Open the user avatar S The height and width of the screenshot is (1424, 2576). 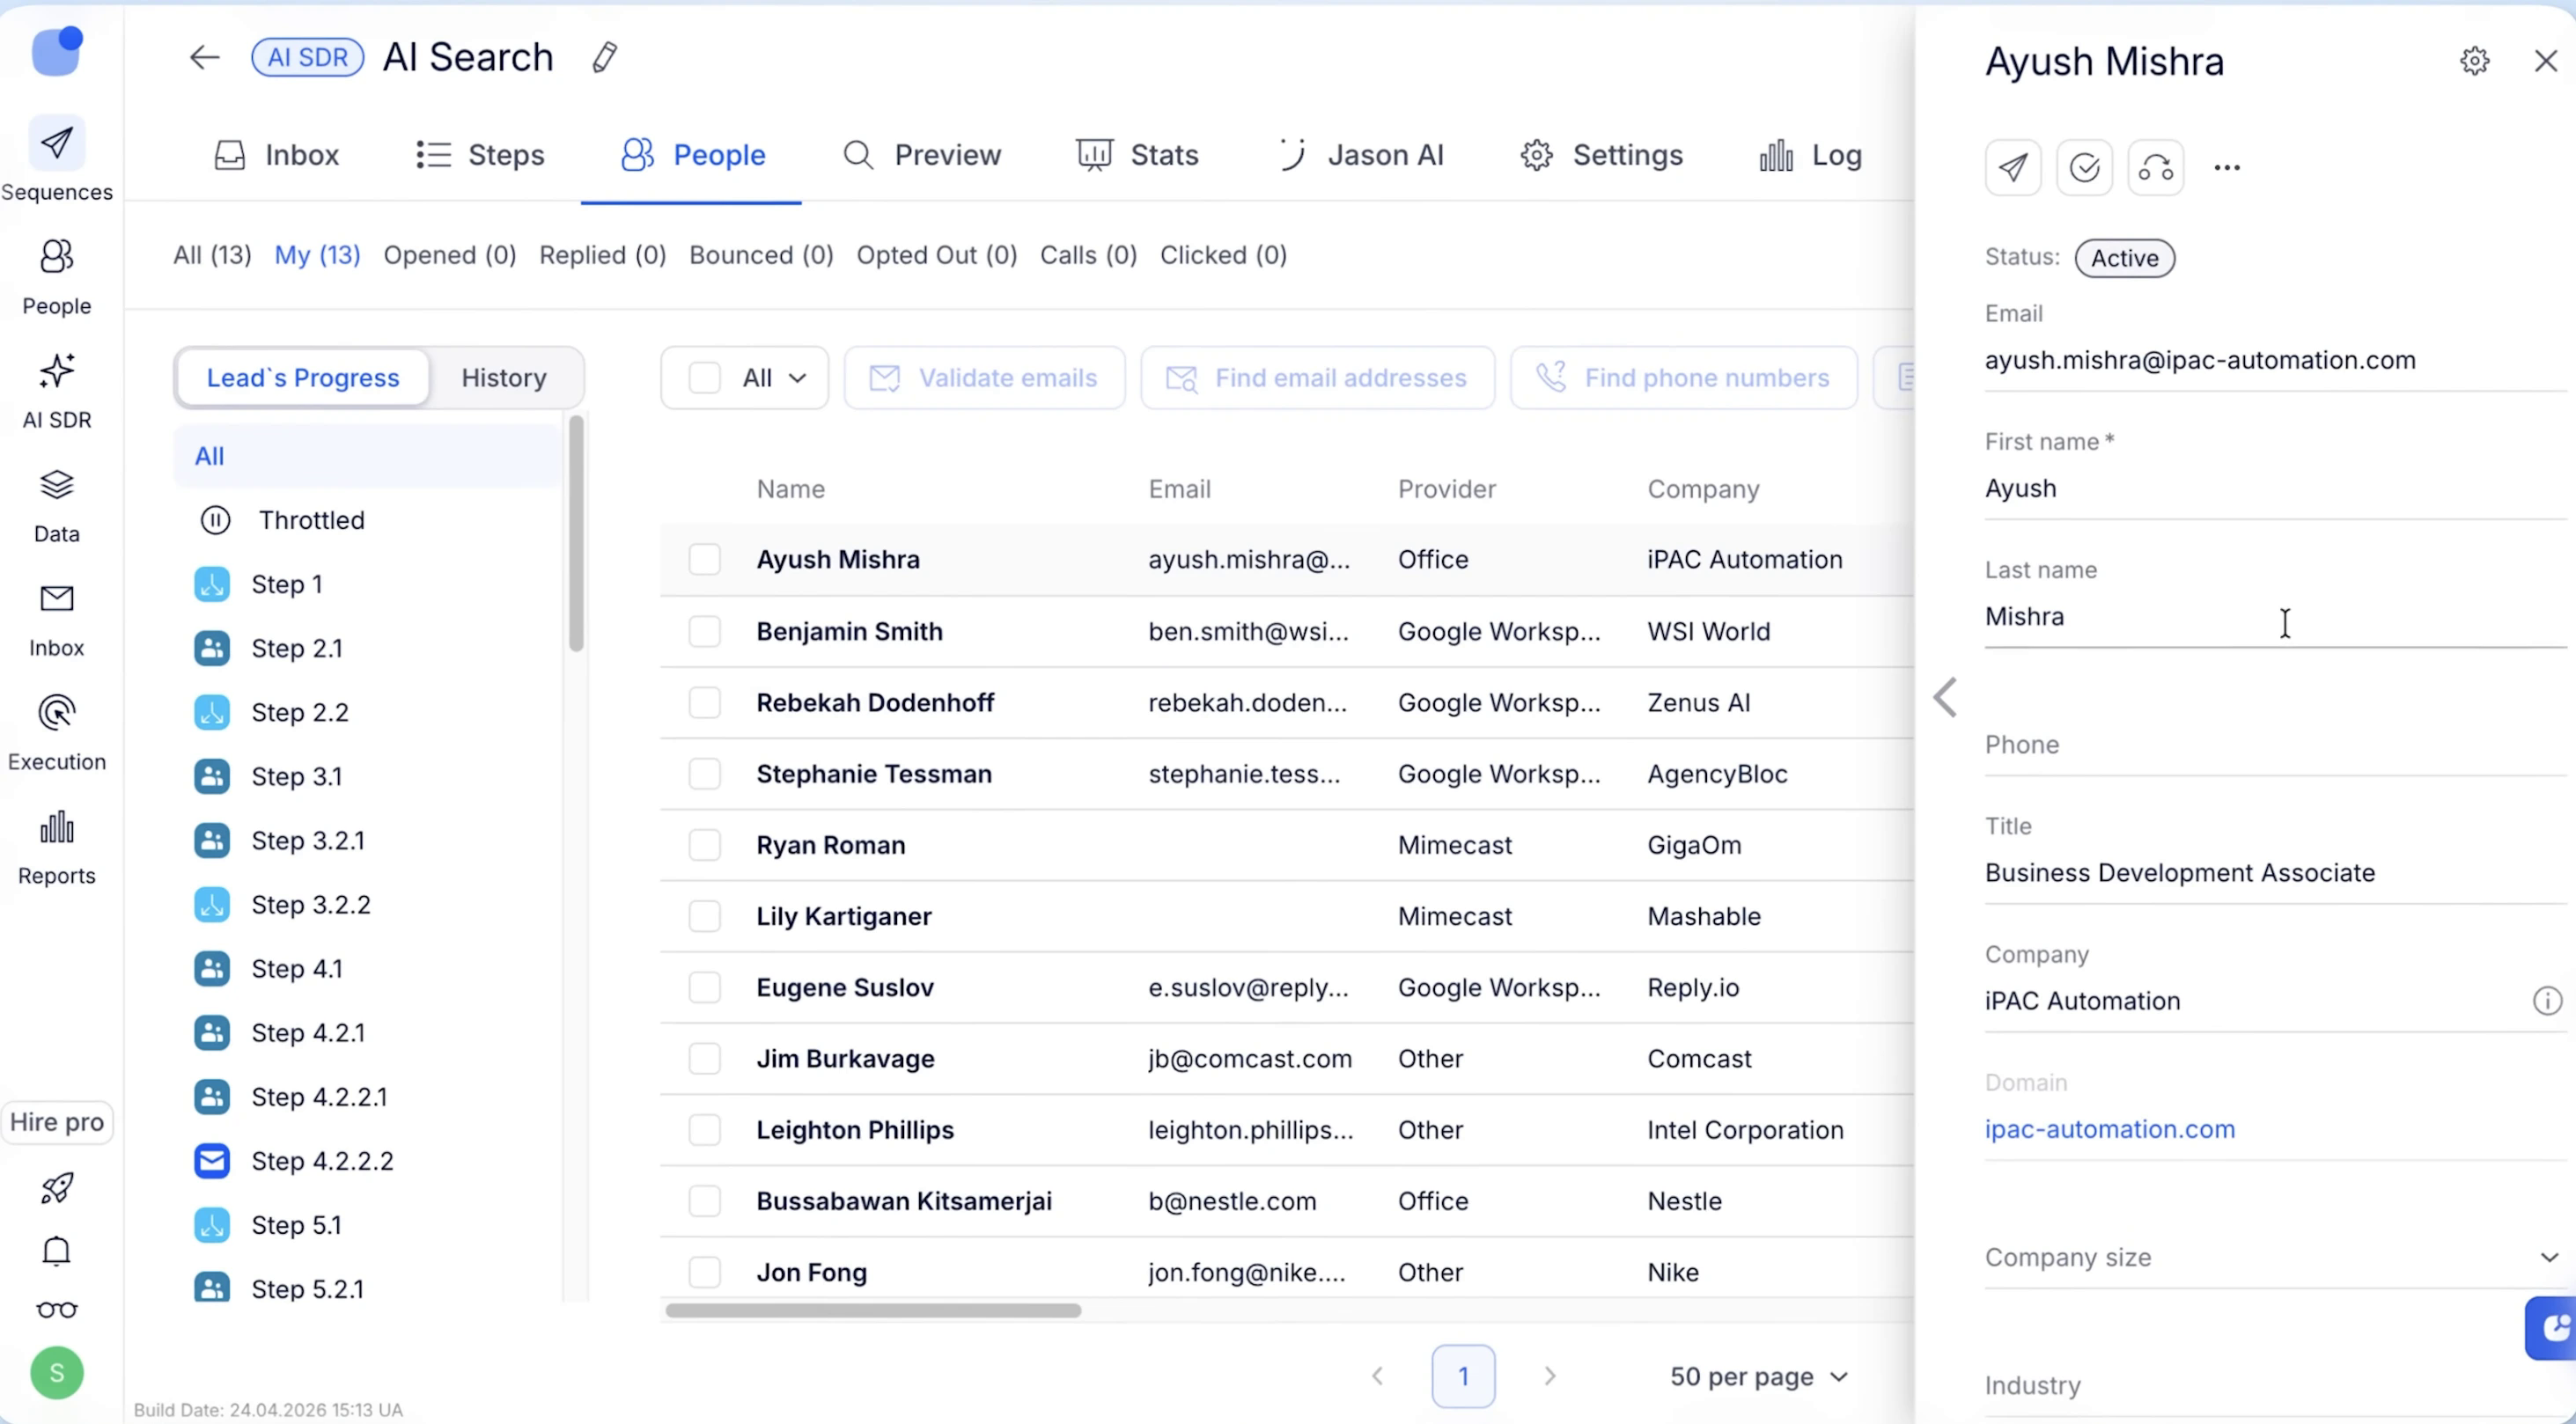[57, 1372]
